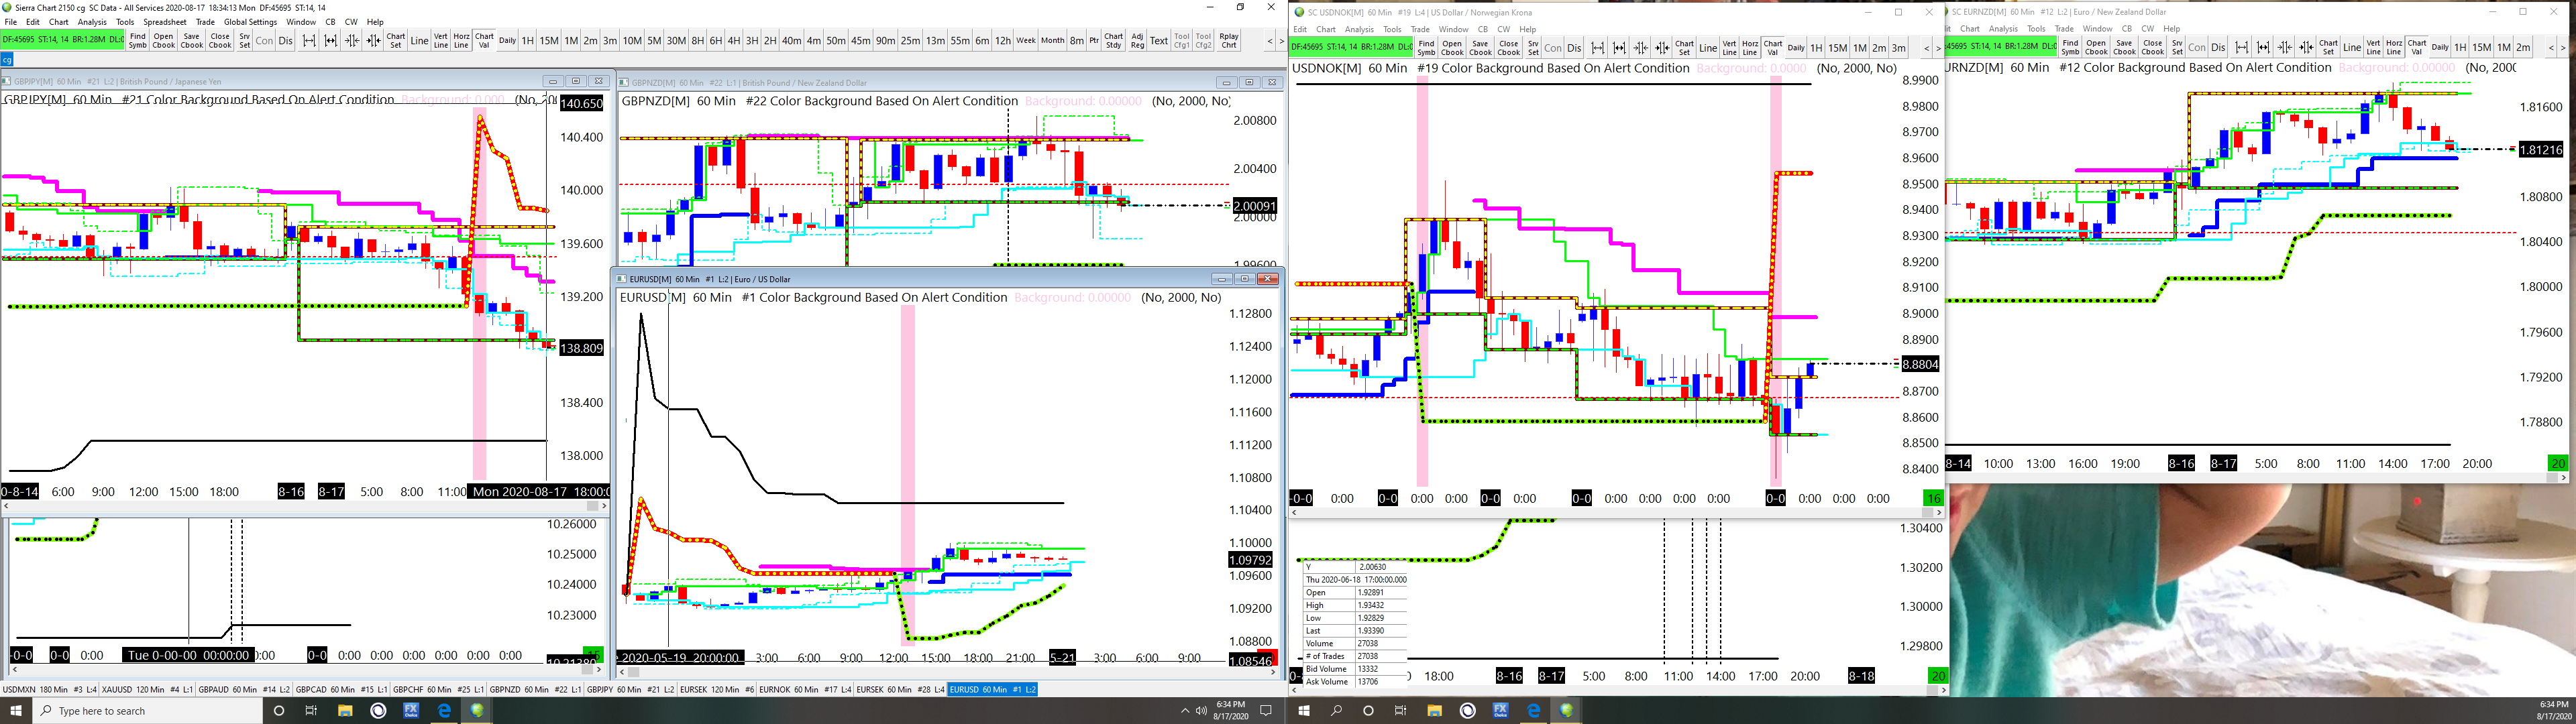Toggle Chart Val in the main toolbar
The width and height of the screenshot is (2576, 724).
click(x=484, y=41)
